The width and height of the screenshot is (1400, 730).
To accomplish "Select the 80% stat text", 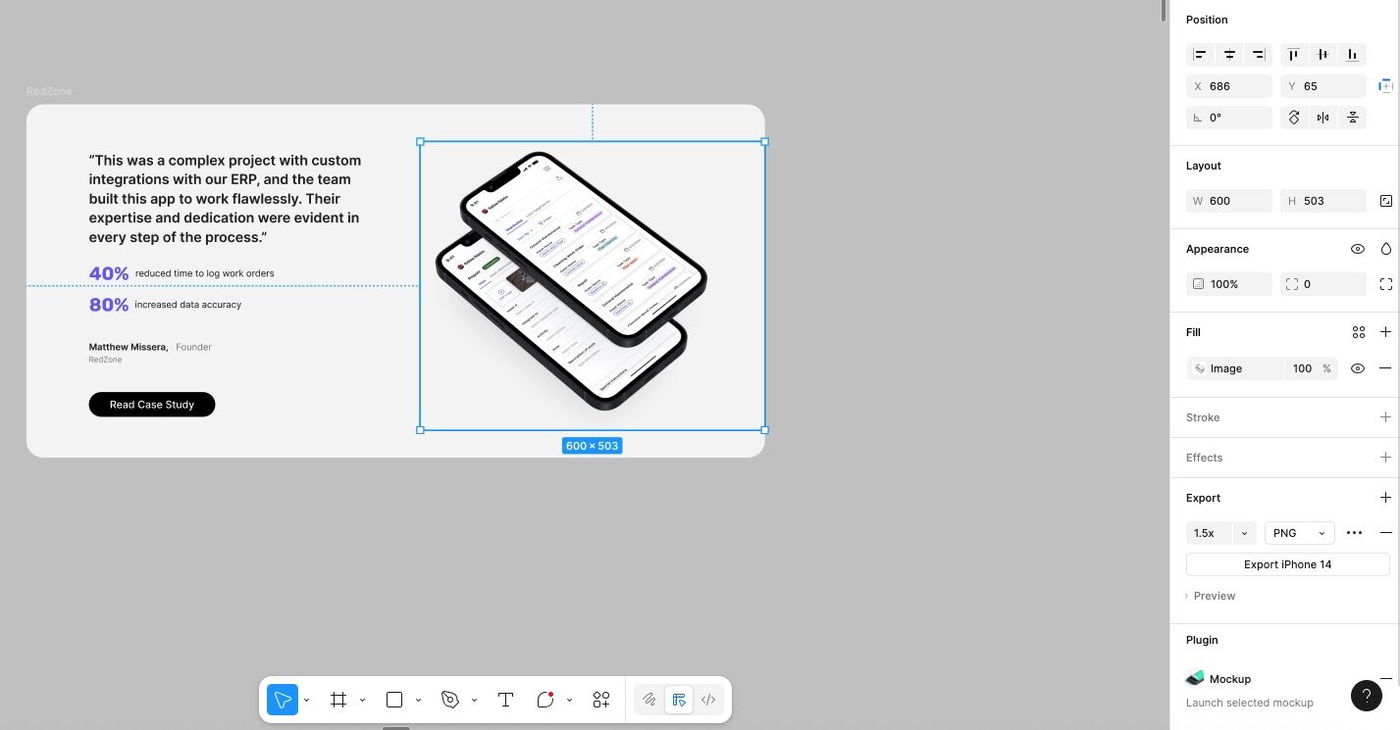I will [x=109, y=304].
